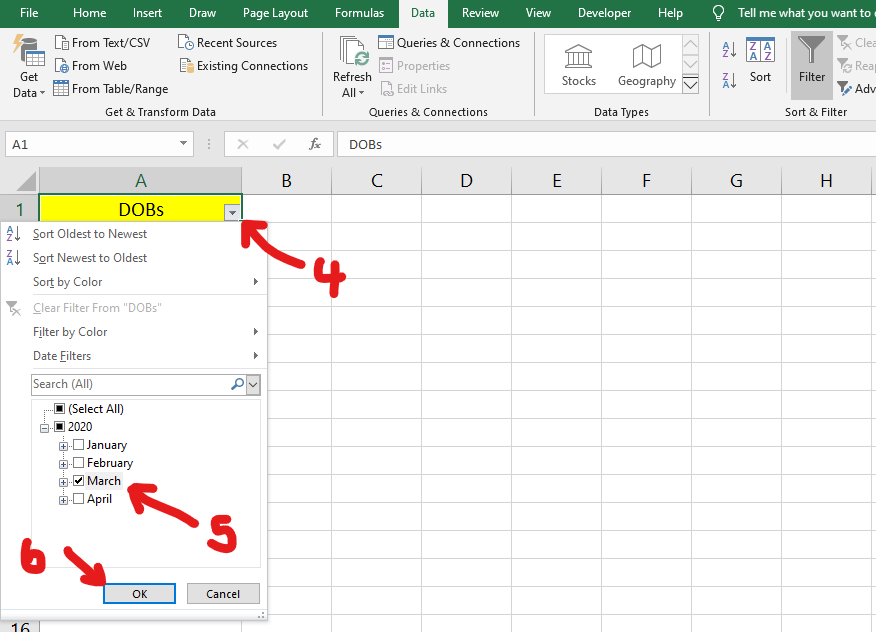This screenshot has height=632, width=876.
Task: Open the File tab
Action: 29,13
